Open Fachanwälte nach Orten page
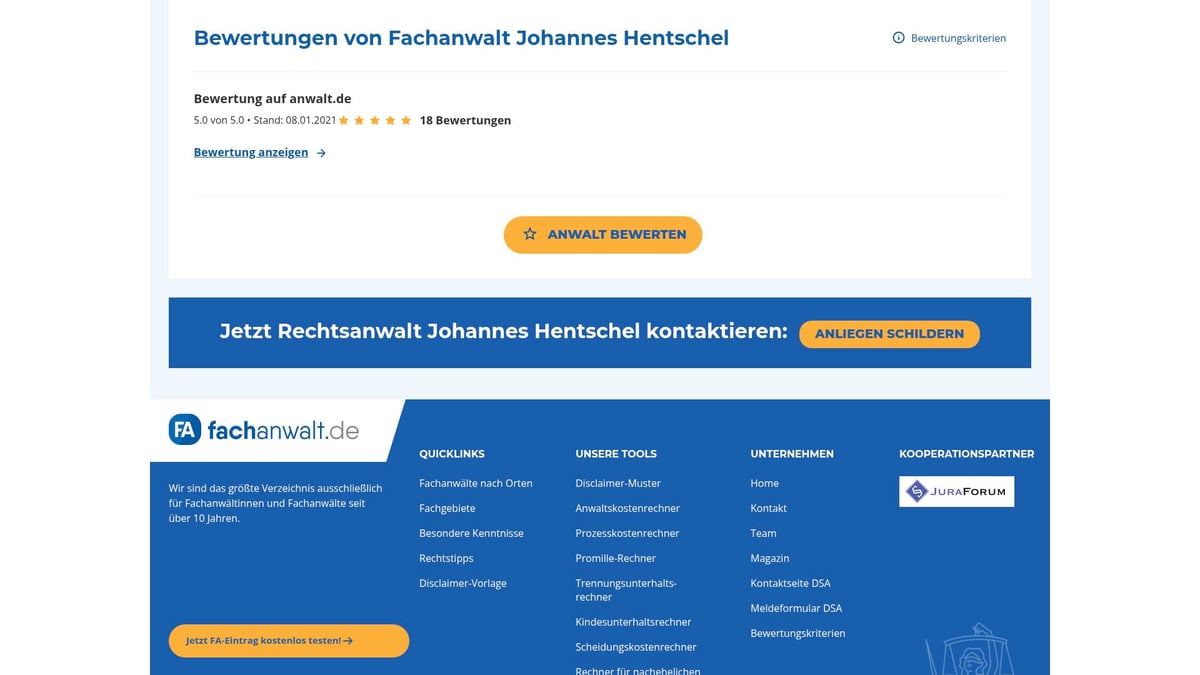1200x675 pixels. (476, 483)
